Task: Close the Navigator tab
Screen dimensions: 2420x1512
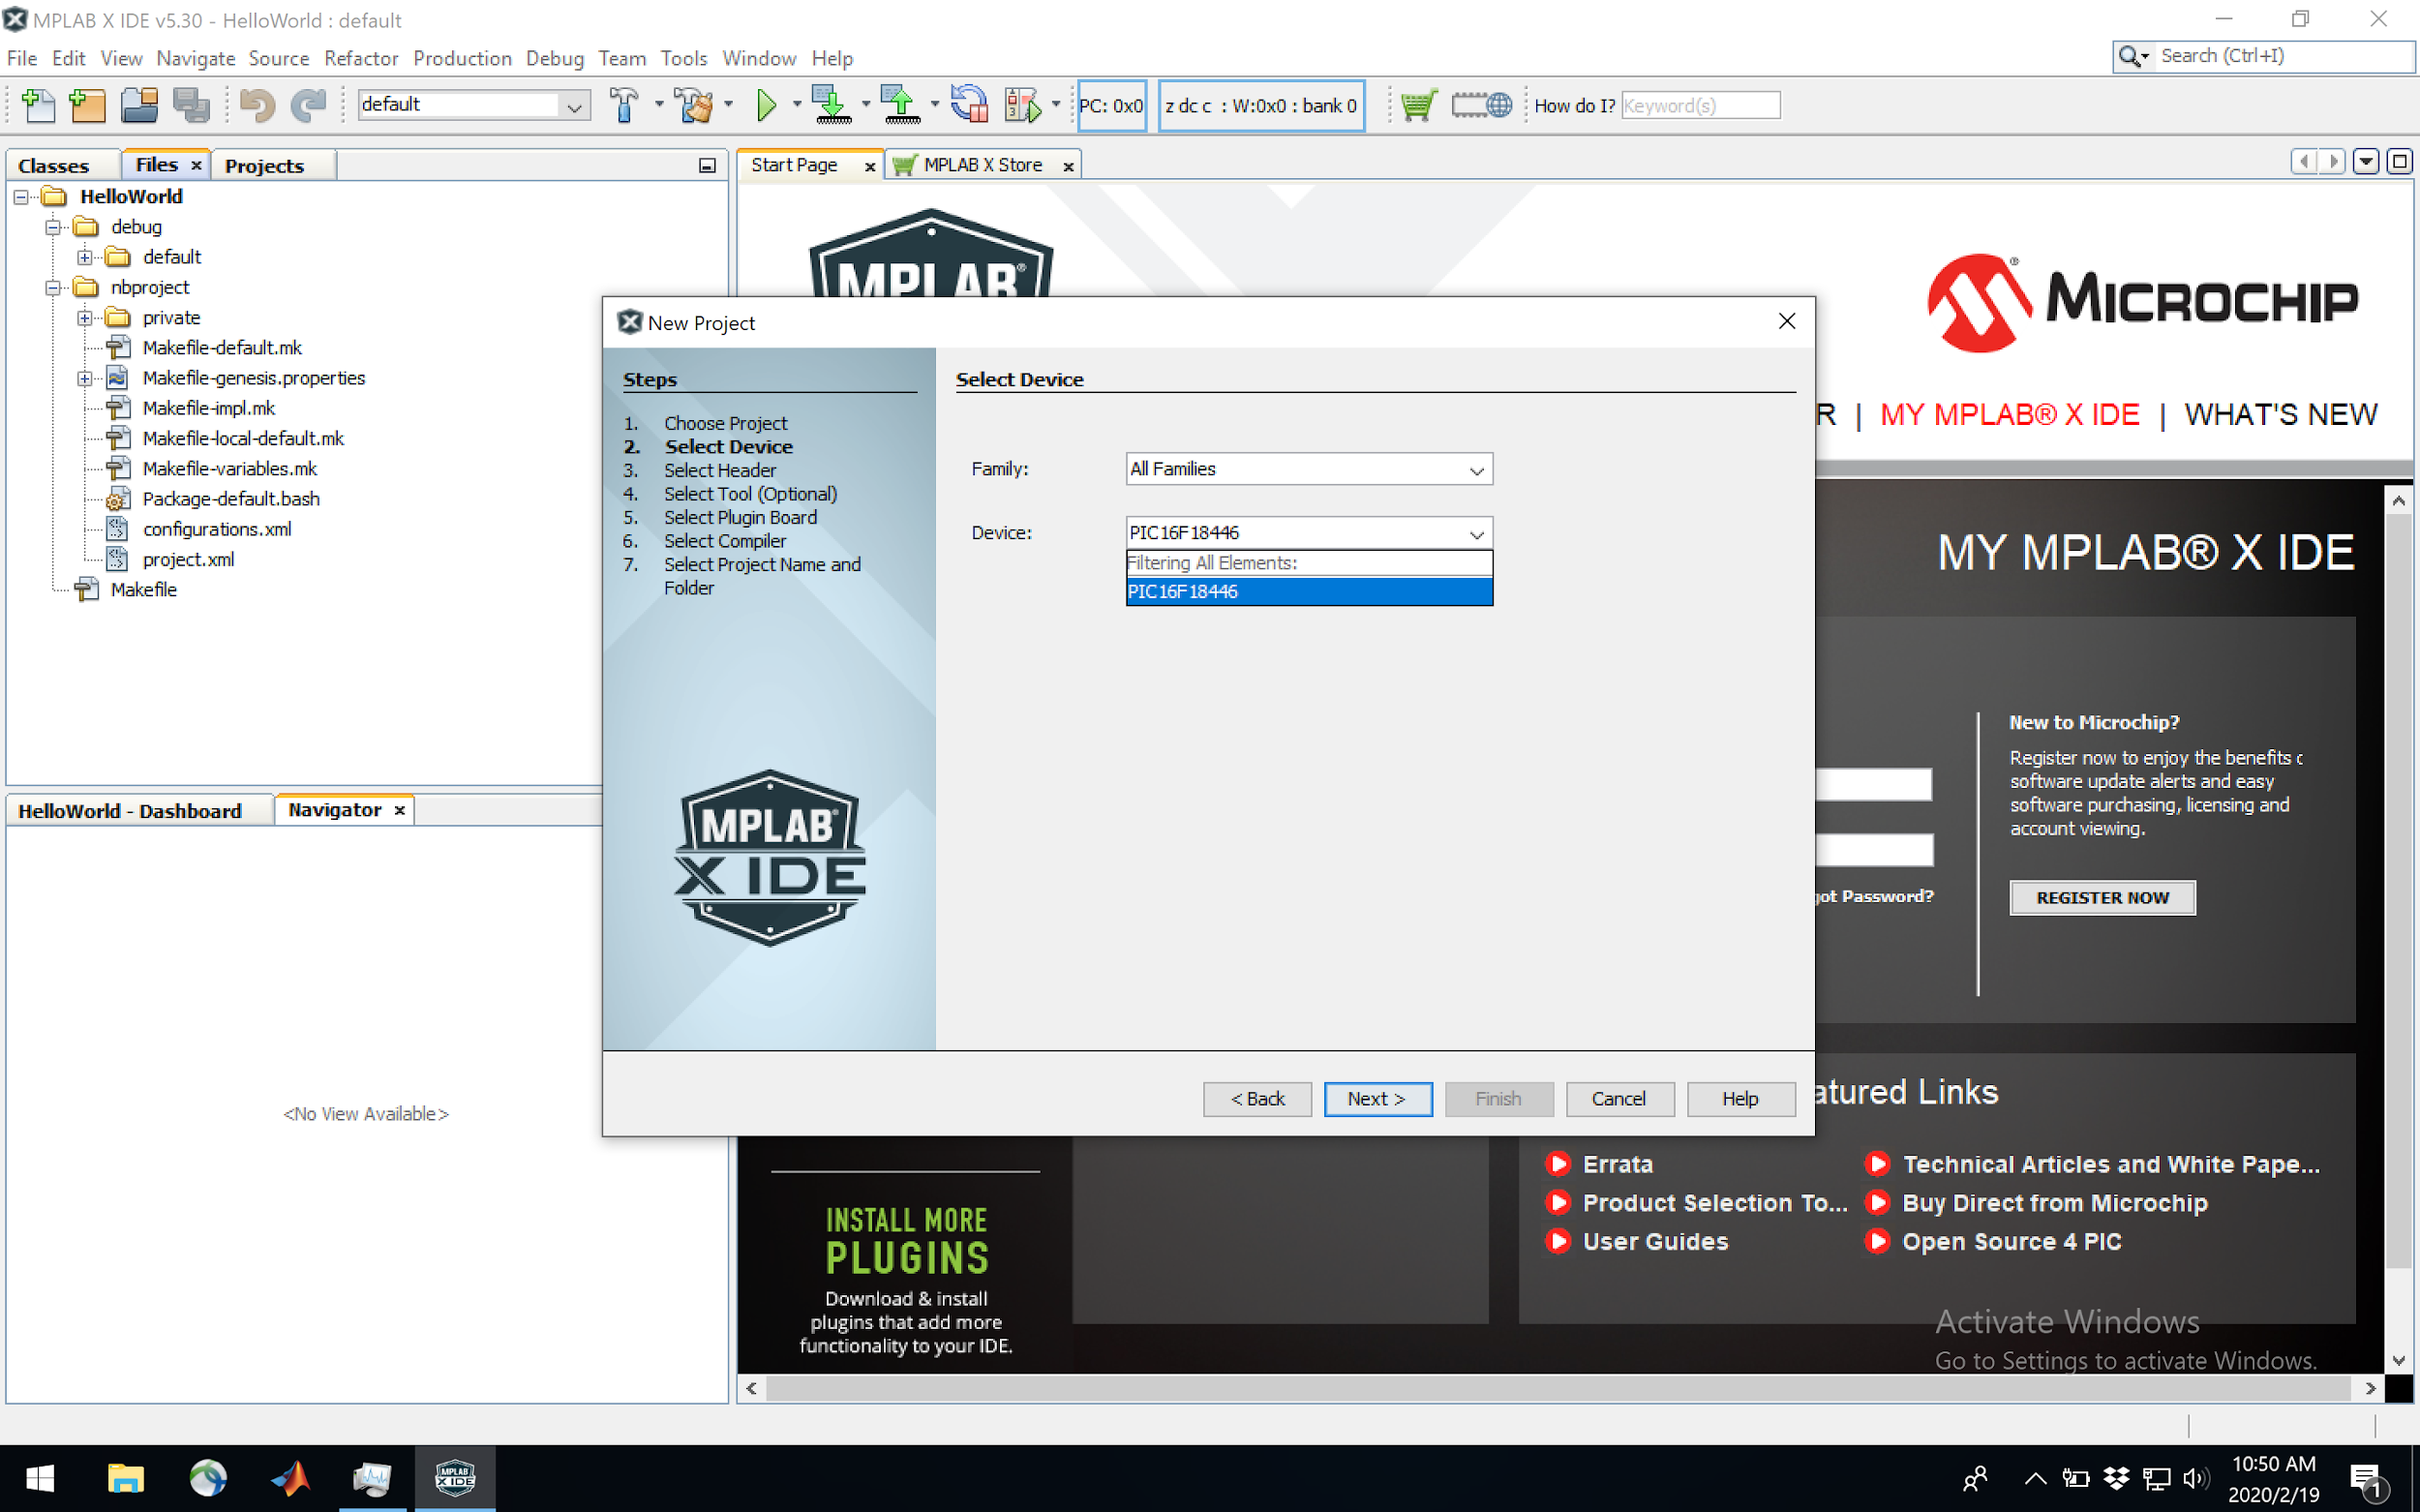Action: click(x=399, y=810)
